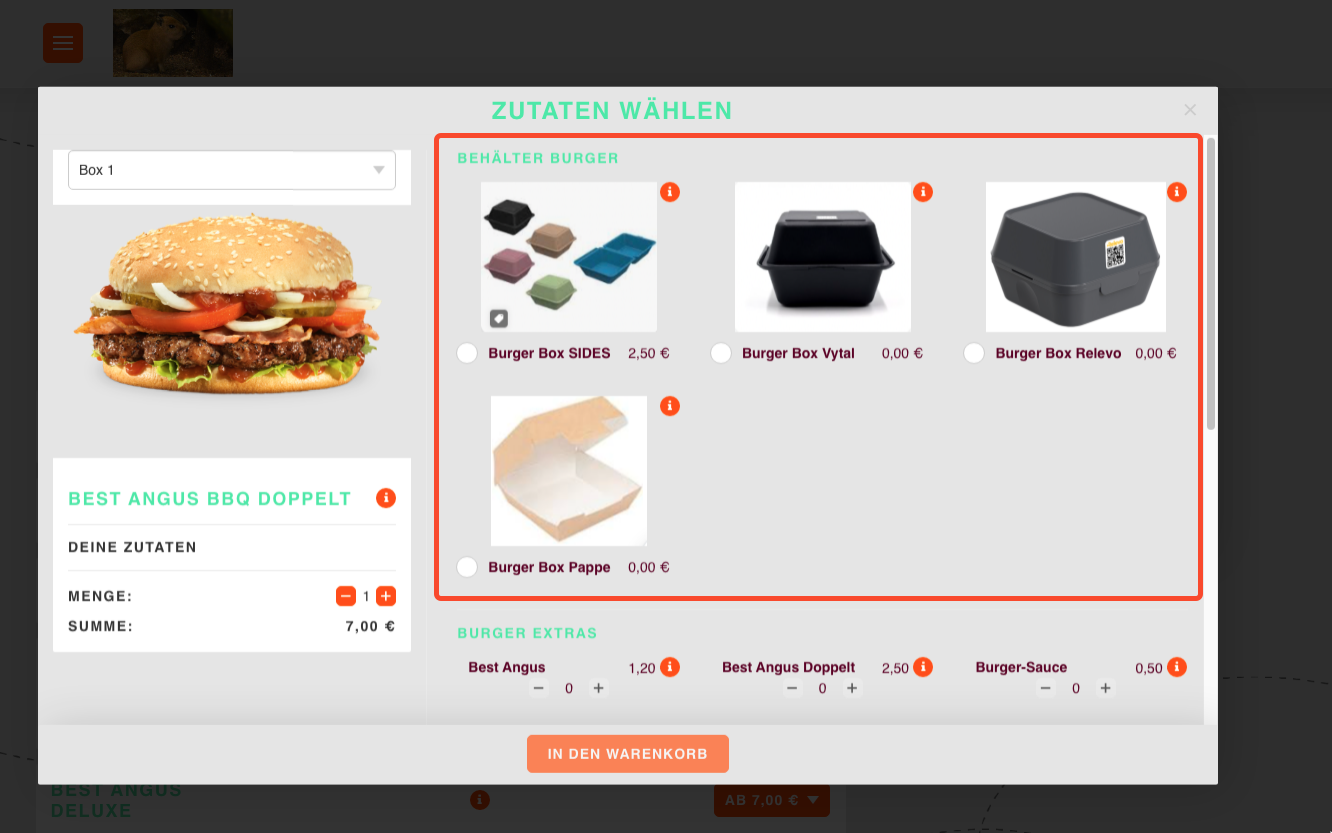The width and height of the screenshot is (1332, 833).
Task: Expand the AB 7,00 € price dropdown
Action: (771, 800)
